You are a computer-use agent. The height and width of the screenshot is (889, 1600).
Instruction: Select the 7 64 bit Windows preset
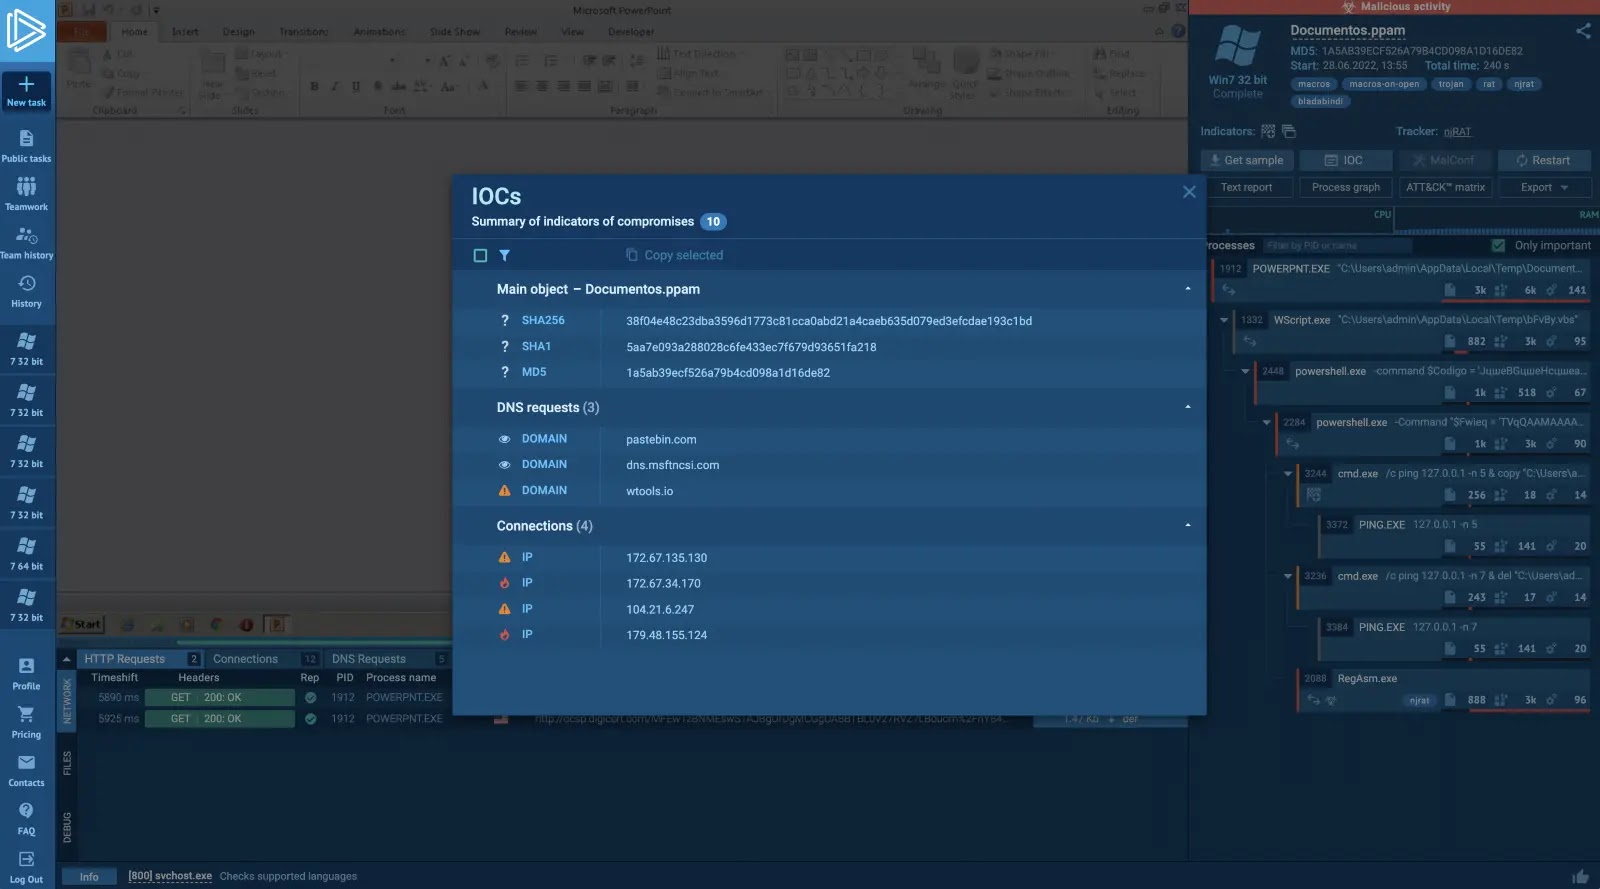coord(27,553)
